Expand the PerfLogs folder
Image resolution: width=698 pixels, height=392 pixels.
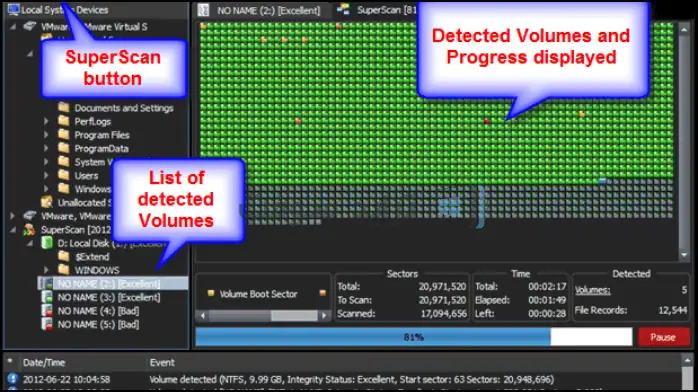tap(46, 121)
